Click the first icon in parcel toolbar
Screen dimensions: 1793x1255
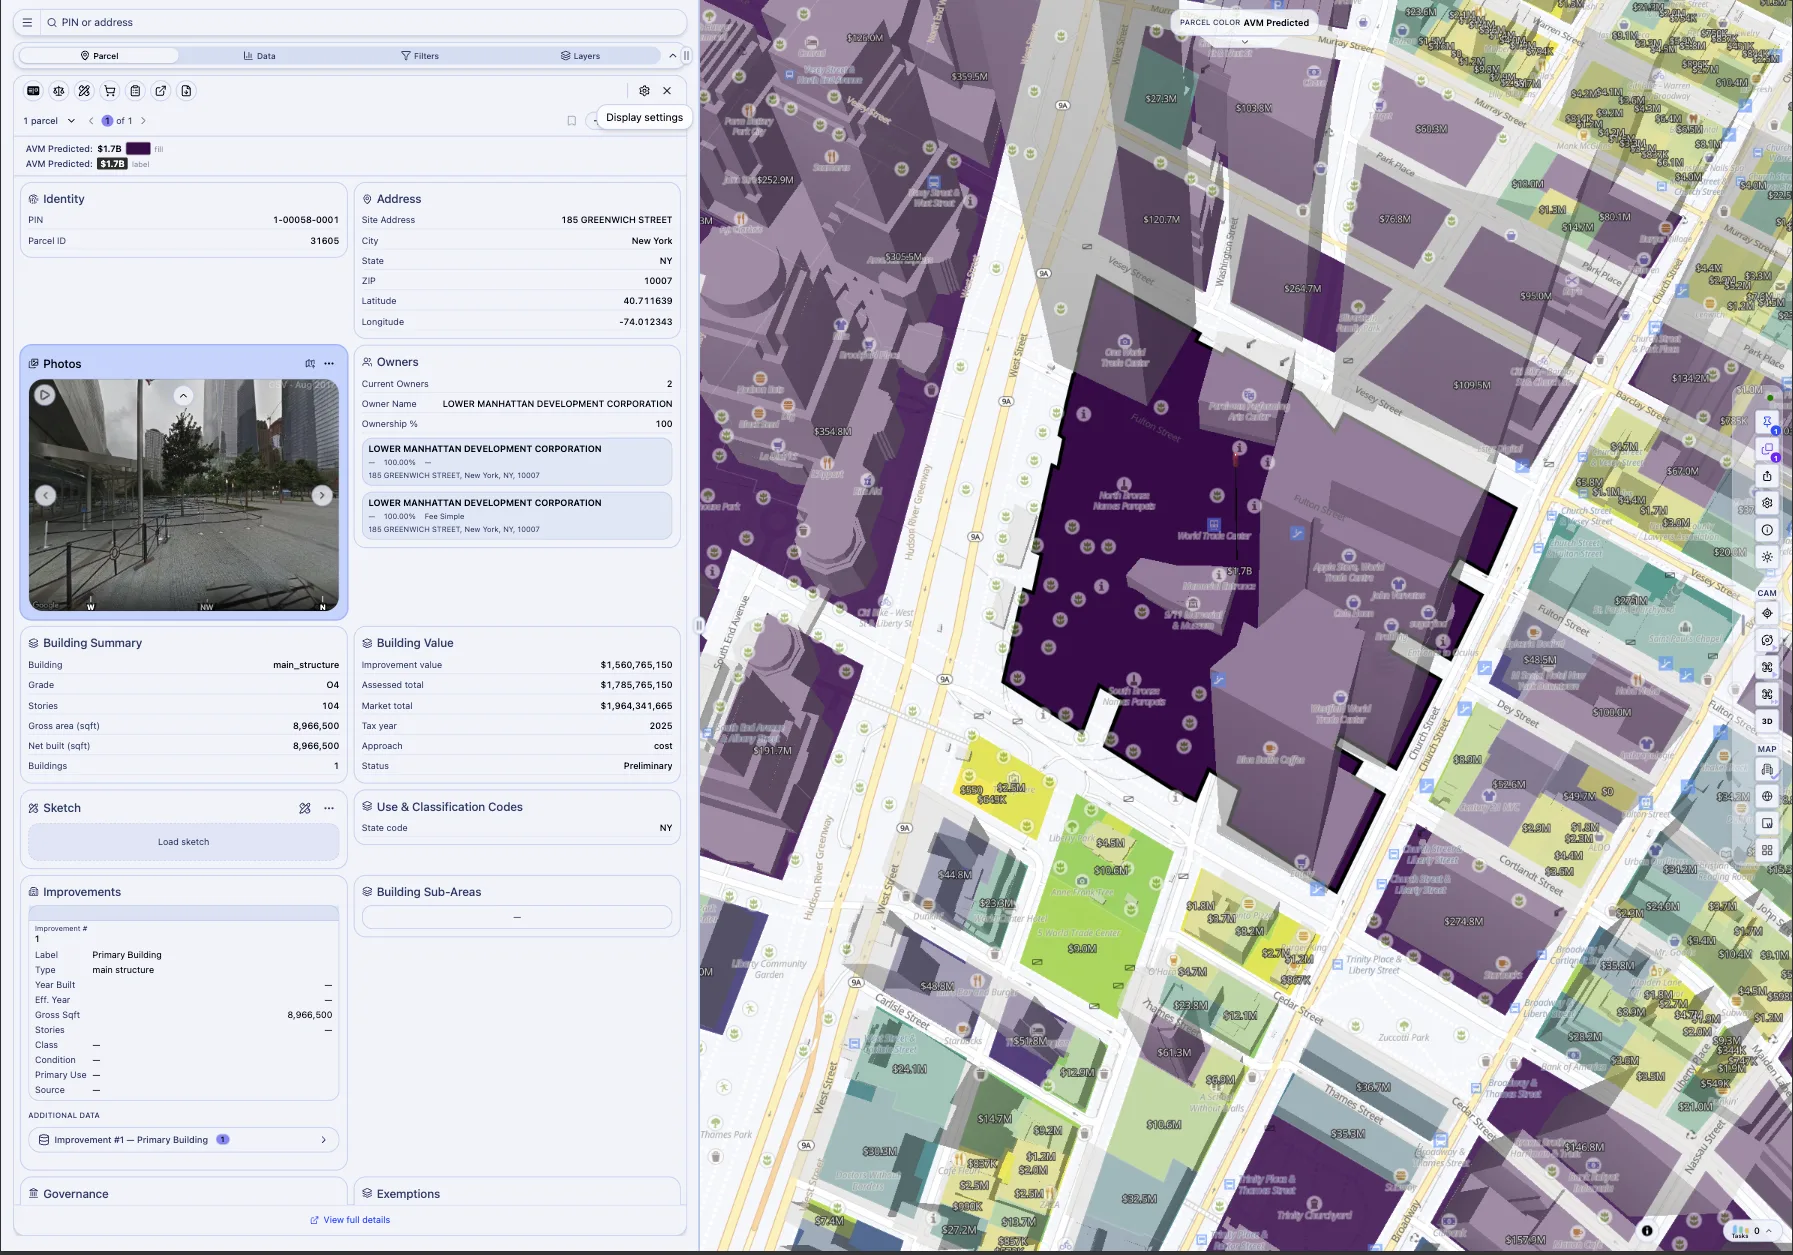(x=33, y=91)
